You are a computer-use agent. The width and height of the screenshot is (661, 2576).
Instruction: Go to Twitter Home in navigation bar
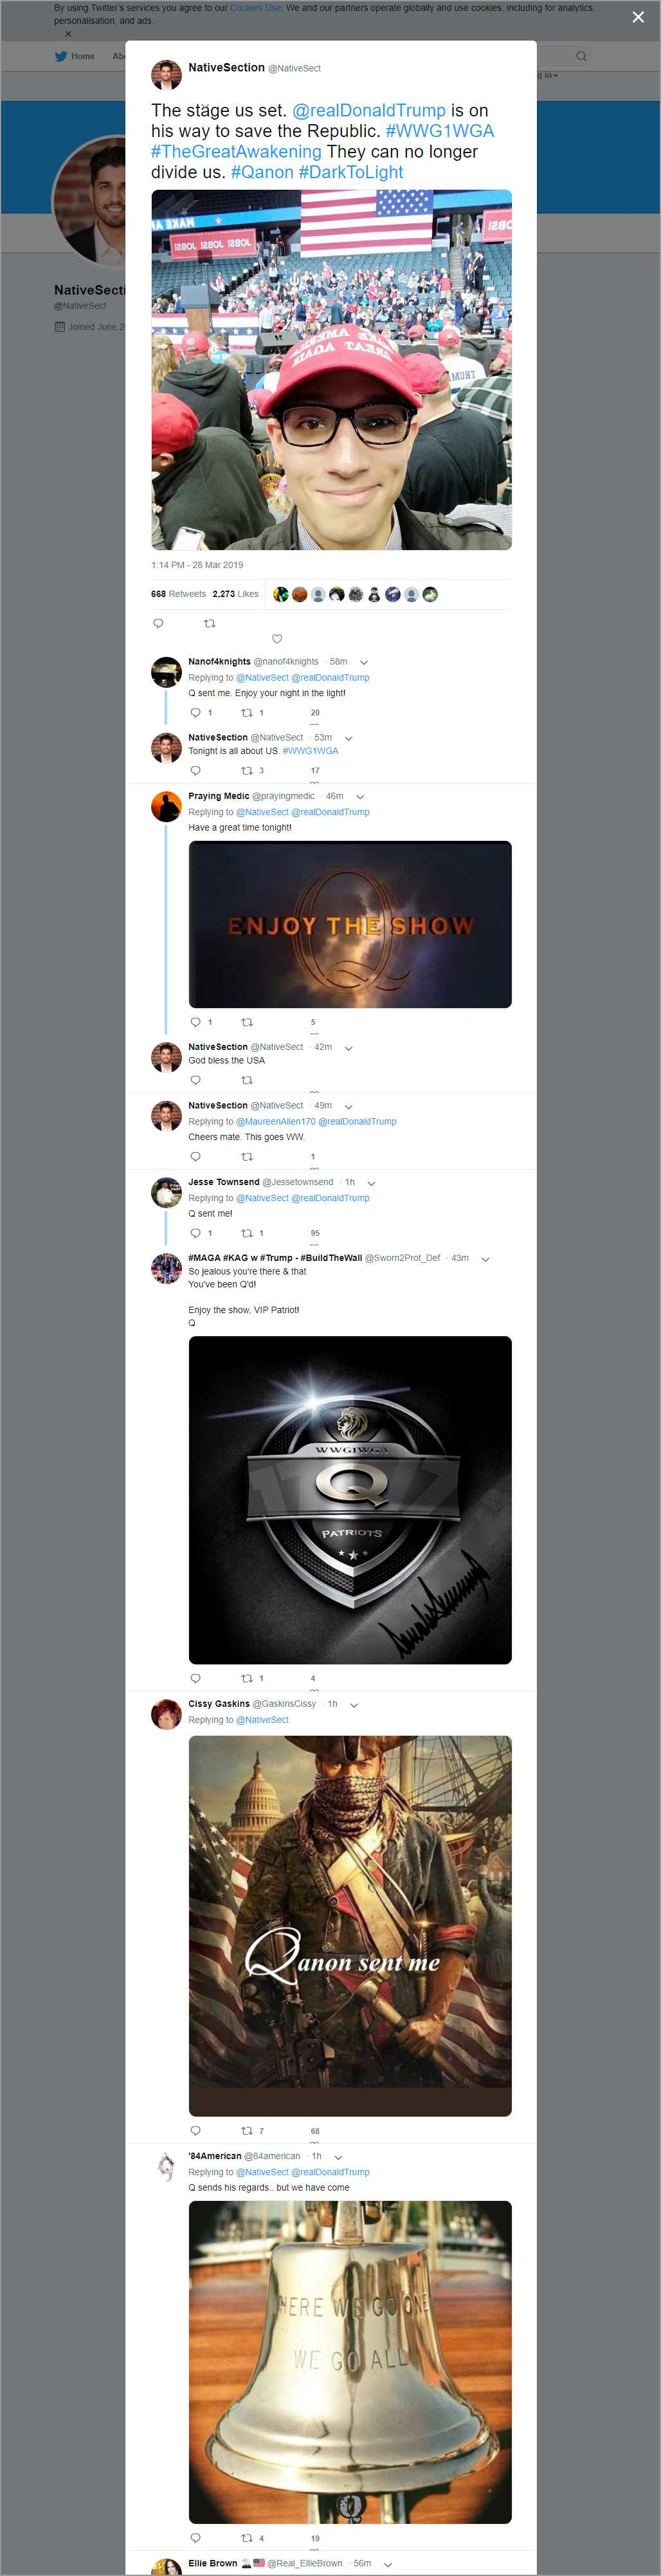(x=75, y=56)
